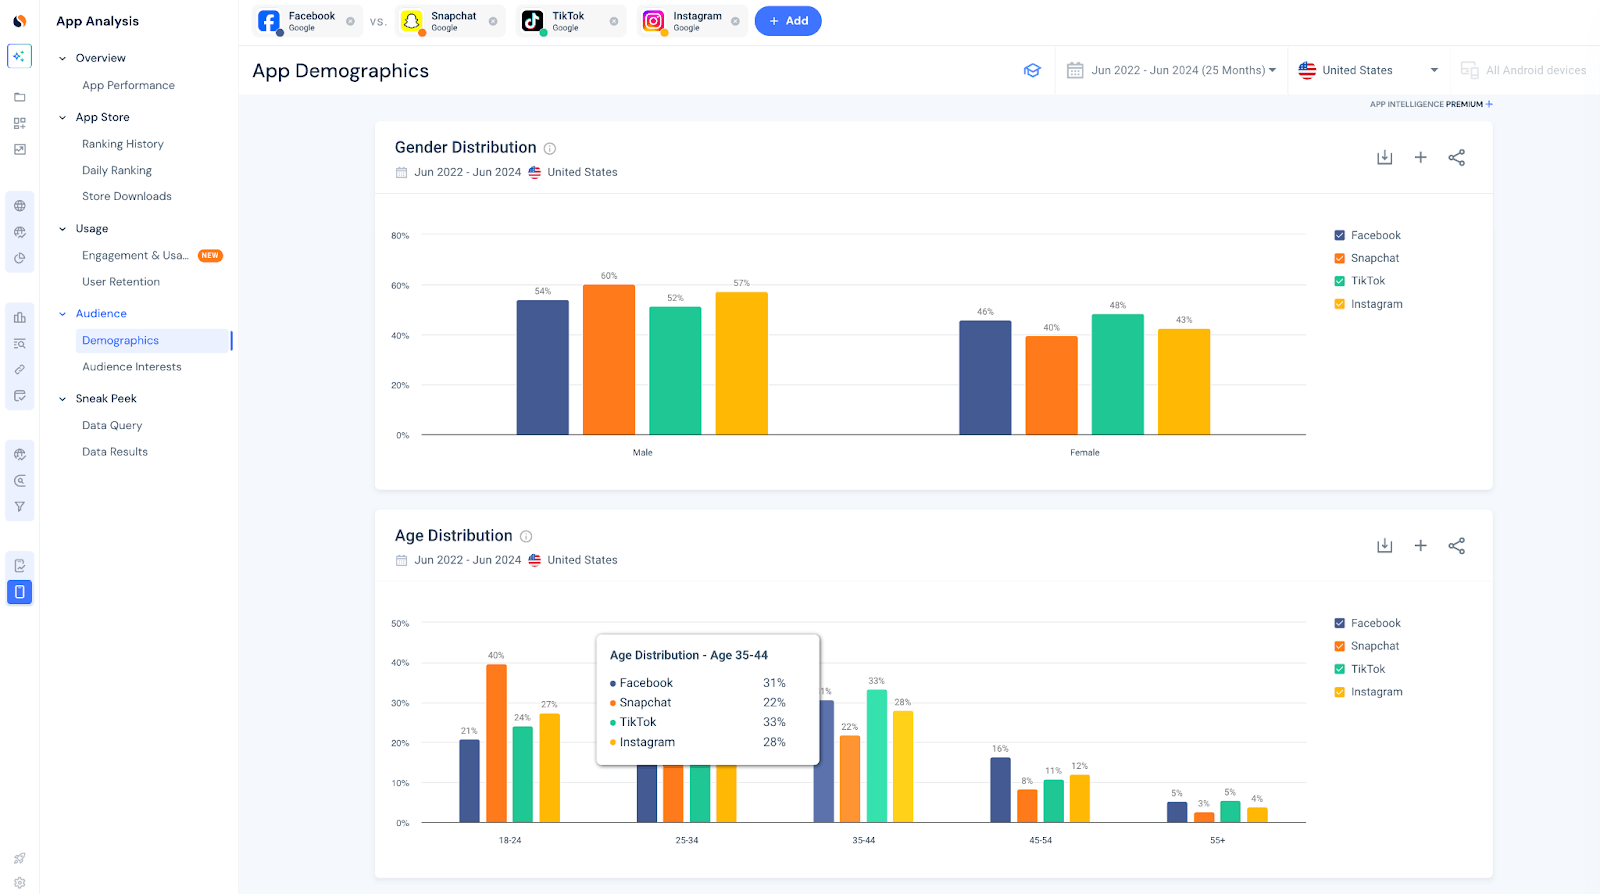Go to Data Query
Image resolution: width=1600 pixels, height=894 pixels.
[112, 425]
